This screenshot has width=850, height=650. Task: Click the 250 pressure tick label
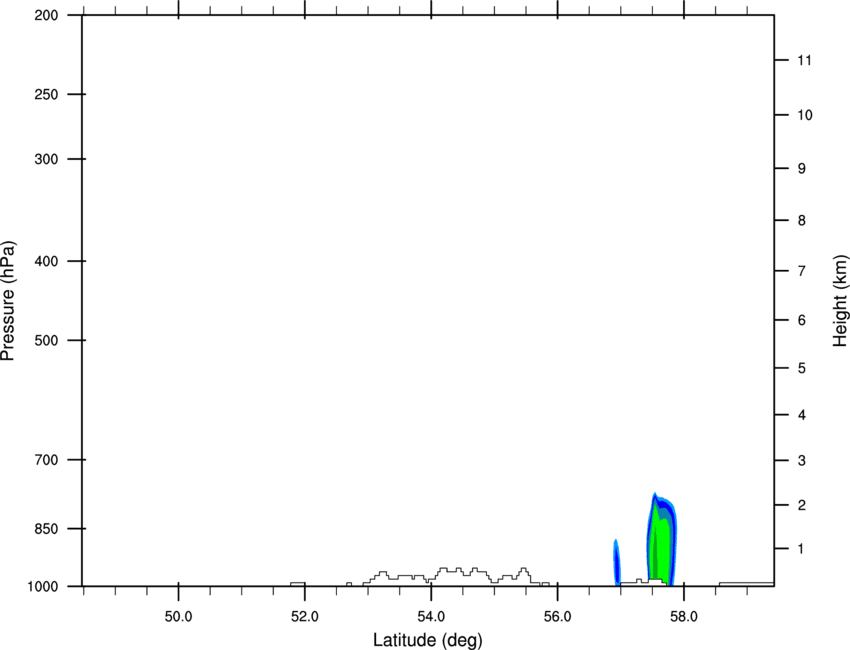coord(46,94)
